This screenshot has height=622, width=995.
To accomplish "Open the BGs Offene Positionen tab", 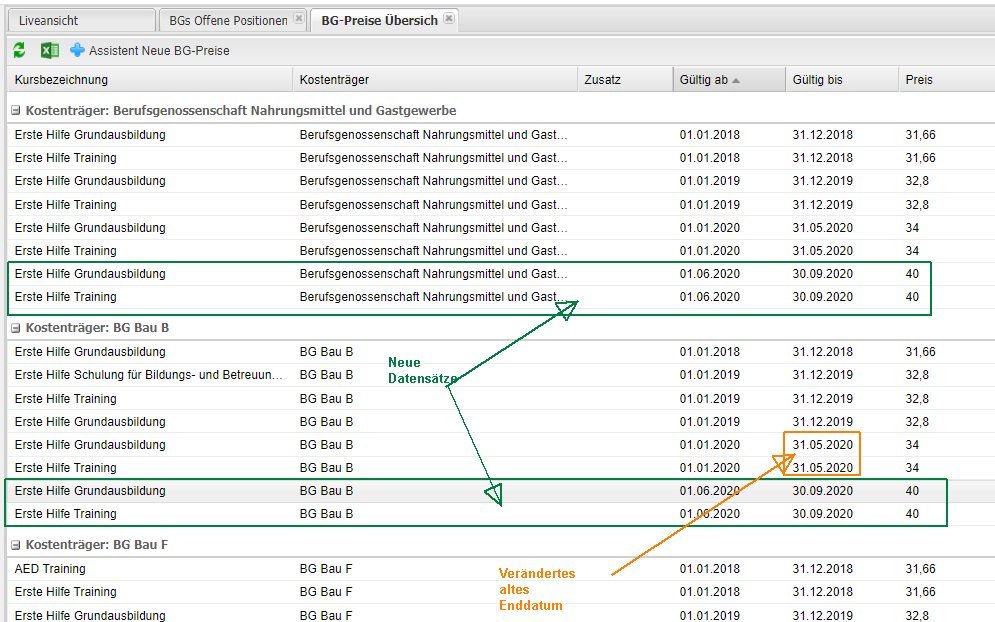I will pos(228,20).
